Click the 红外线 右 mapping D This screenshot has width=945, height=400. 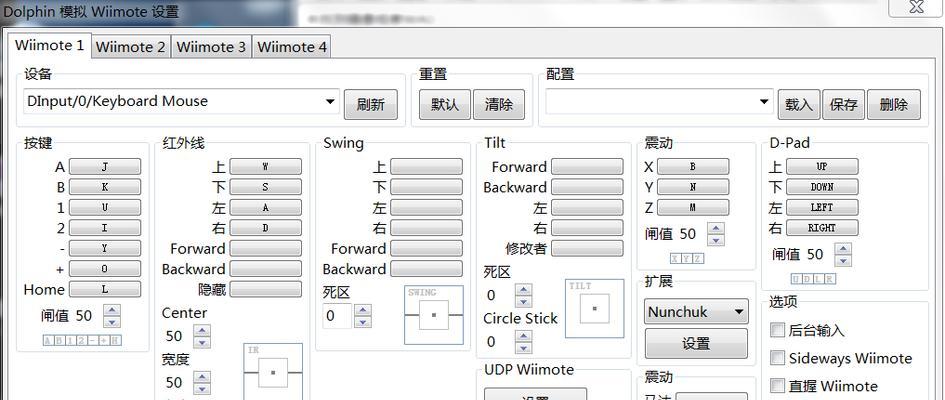(266, 228)
